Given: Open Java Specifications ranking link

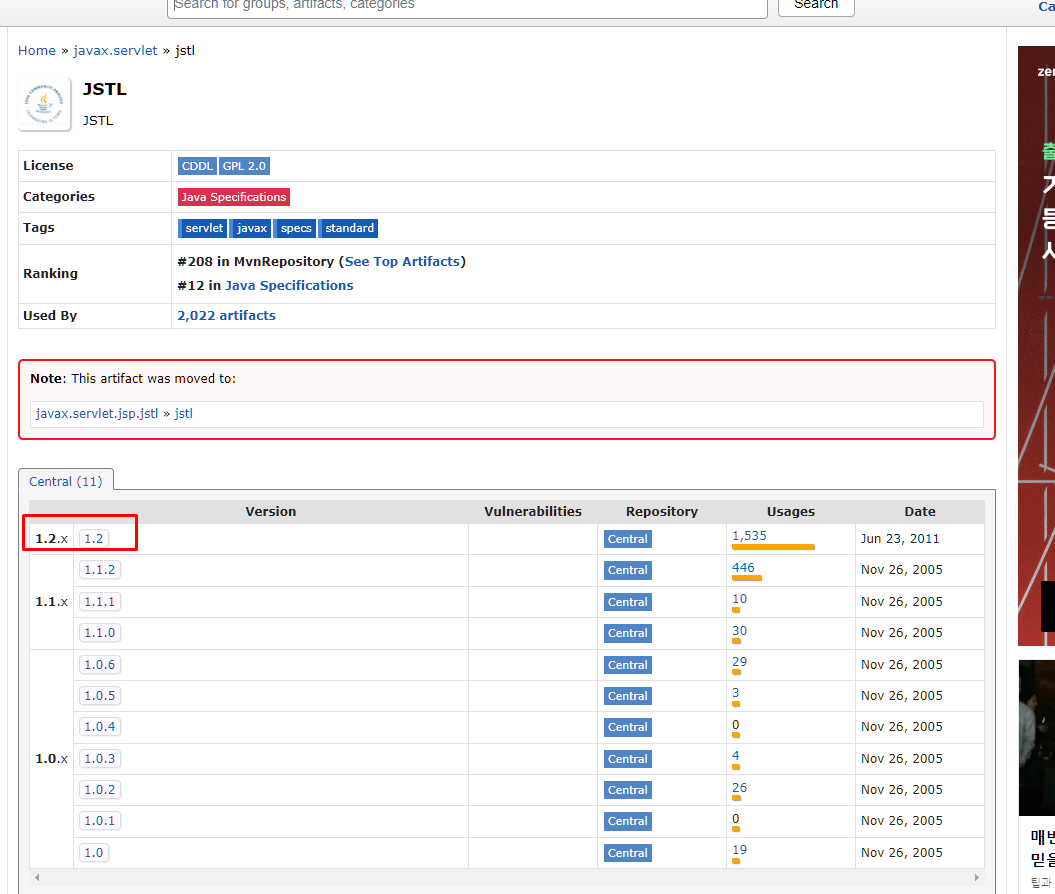Looking at the screenshot, I should click(289, 286).
